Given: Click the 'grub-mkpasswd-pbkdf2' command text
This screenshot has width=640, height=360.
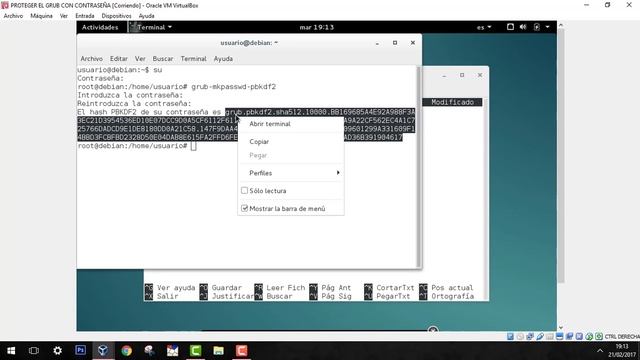Looking at the screenshot, I should click(x=233, y=87).
